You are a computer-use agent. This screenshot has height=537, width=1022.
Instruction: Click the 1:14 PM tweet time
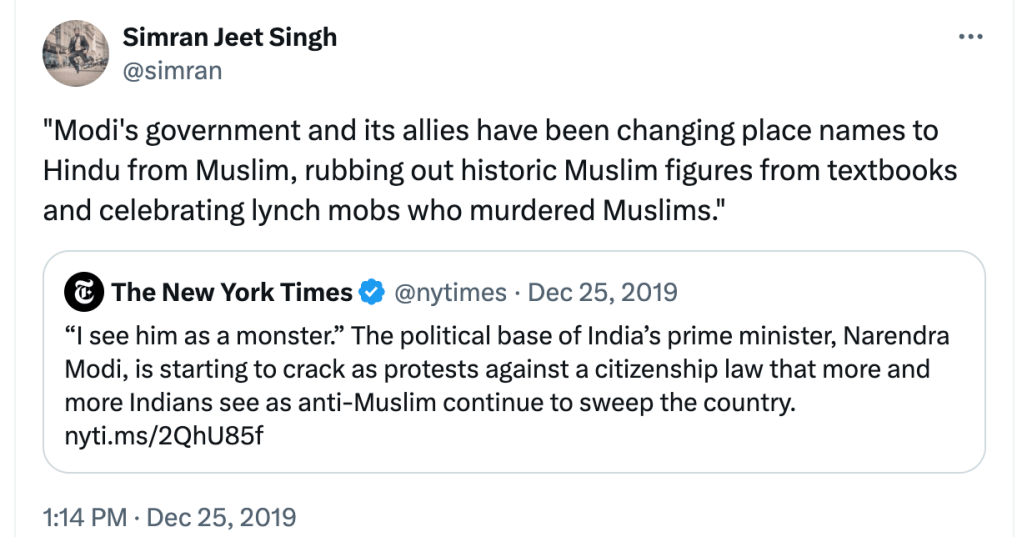(84, 517)
